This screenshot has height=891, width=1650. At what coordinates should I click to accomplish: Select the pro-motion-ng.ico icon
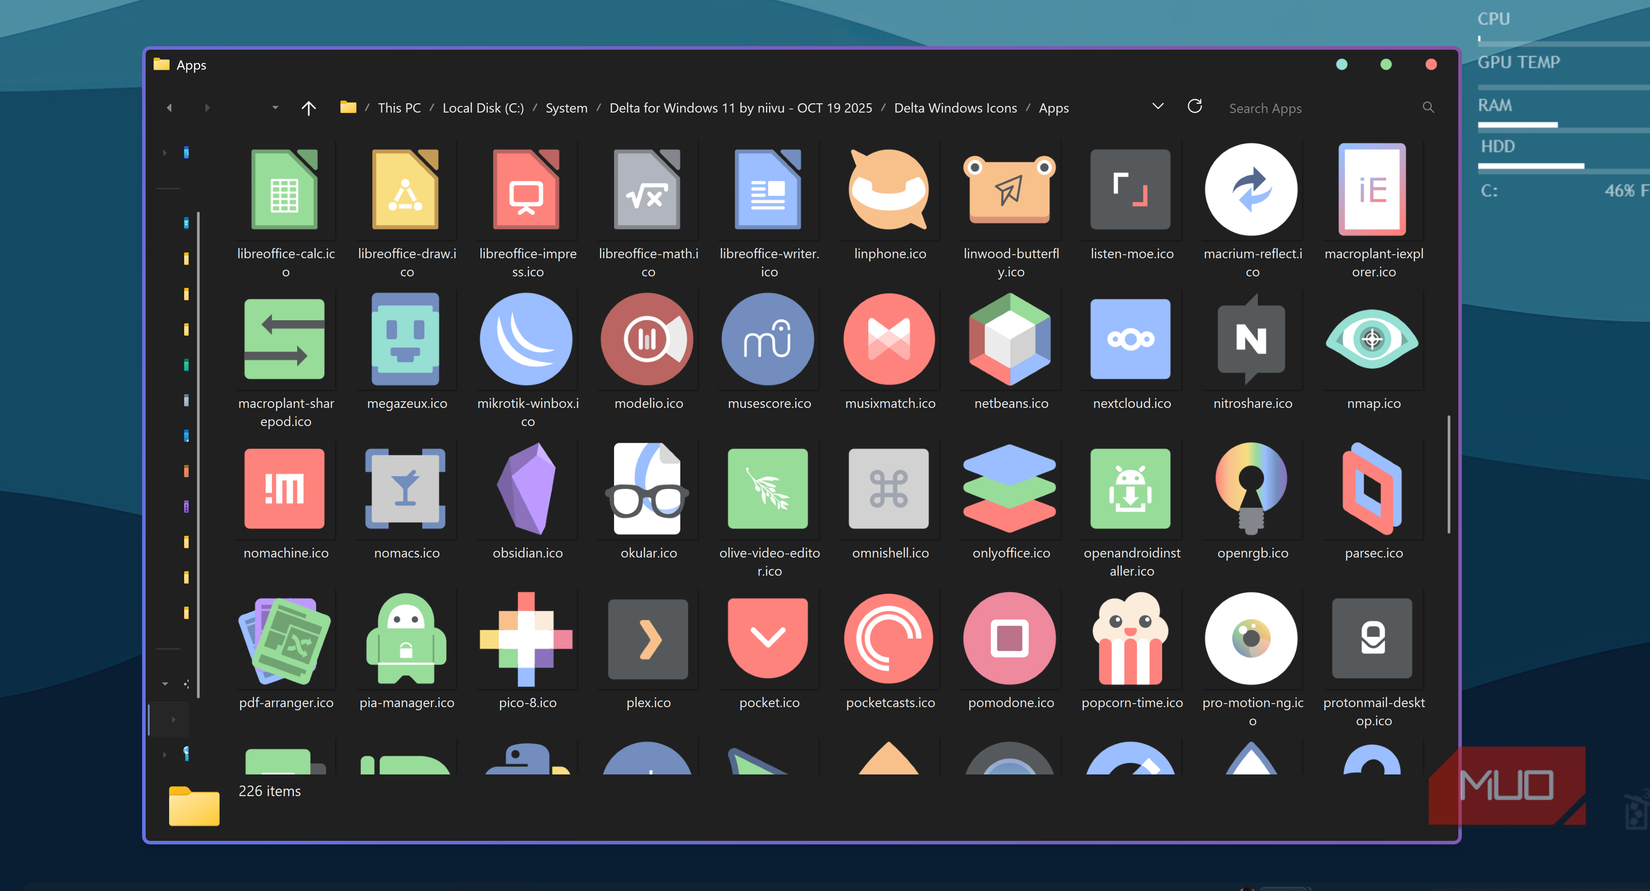coord(1252,639)
